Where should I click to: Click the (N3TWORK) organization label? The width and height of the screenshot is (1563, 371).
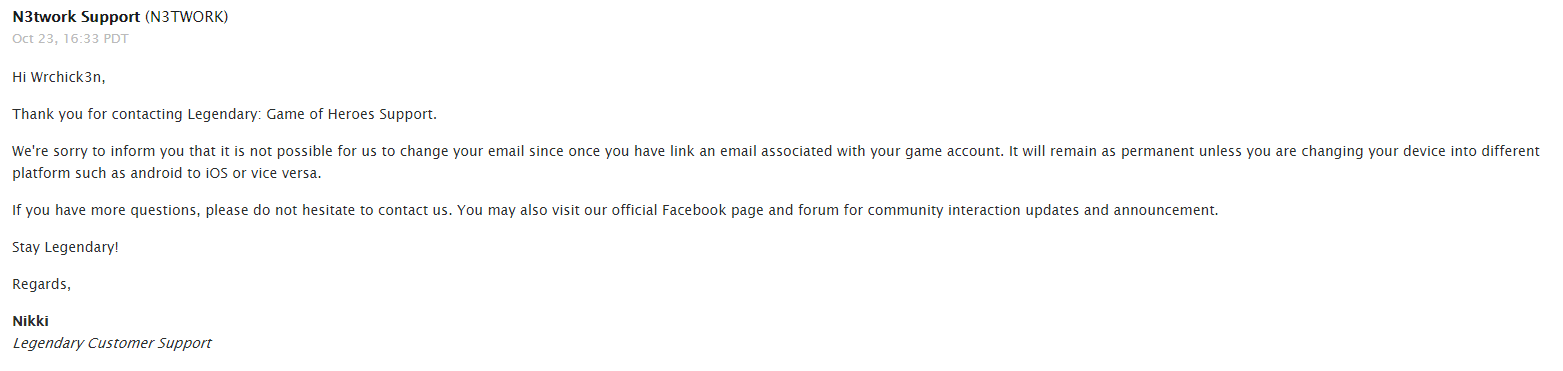click(186, 17)
